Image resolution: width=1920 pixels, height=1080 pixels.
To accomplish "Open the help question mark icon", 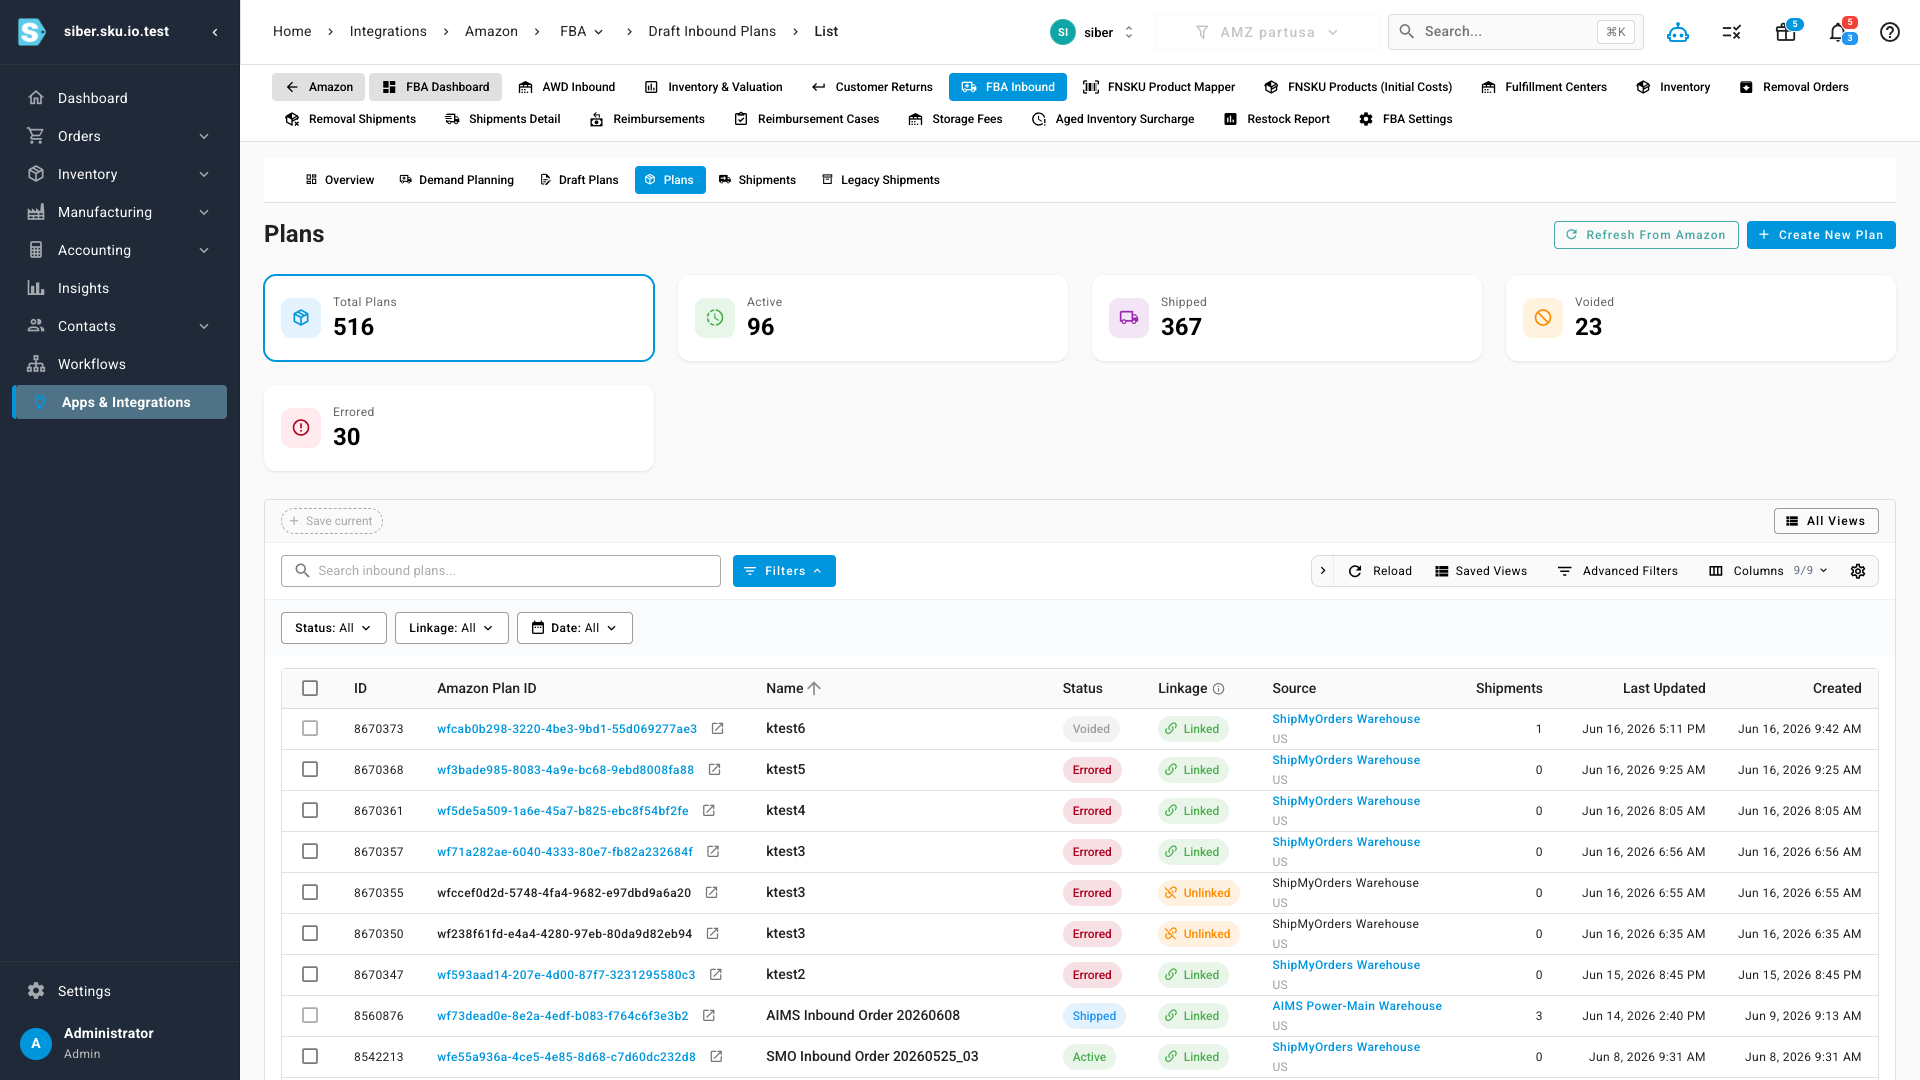I will pyautogui.click(x=1890, y=32).
